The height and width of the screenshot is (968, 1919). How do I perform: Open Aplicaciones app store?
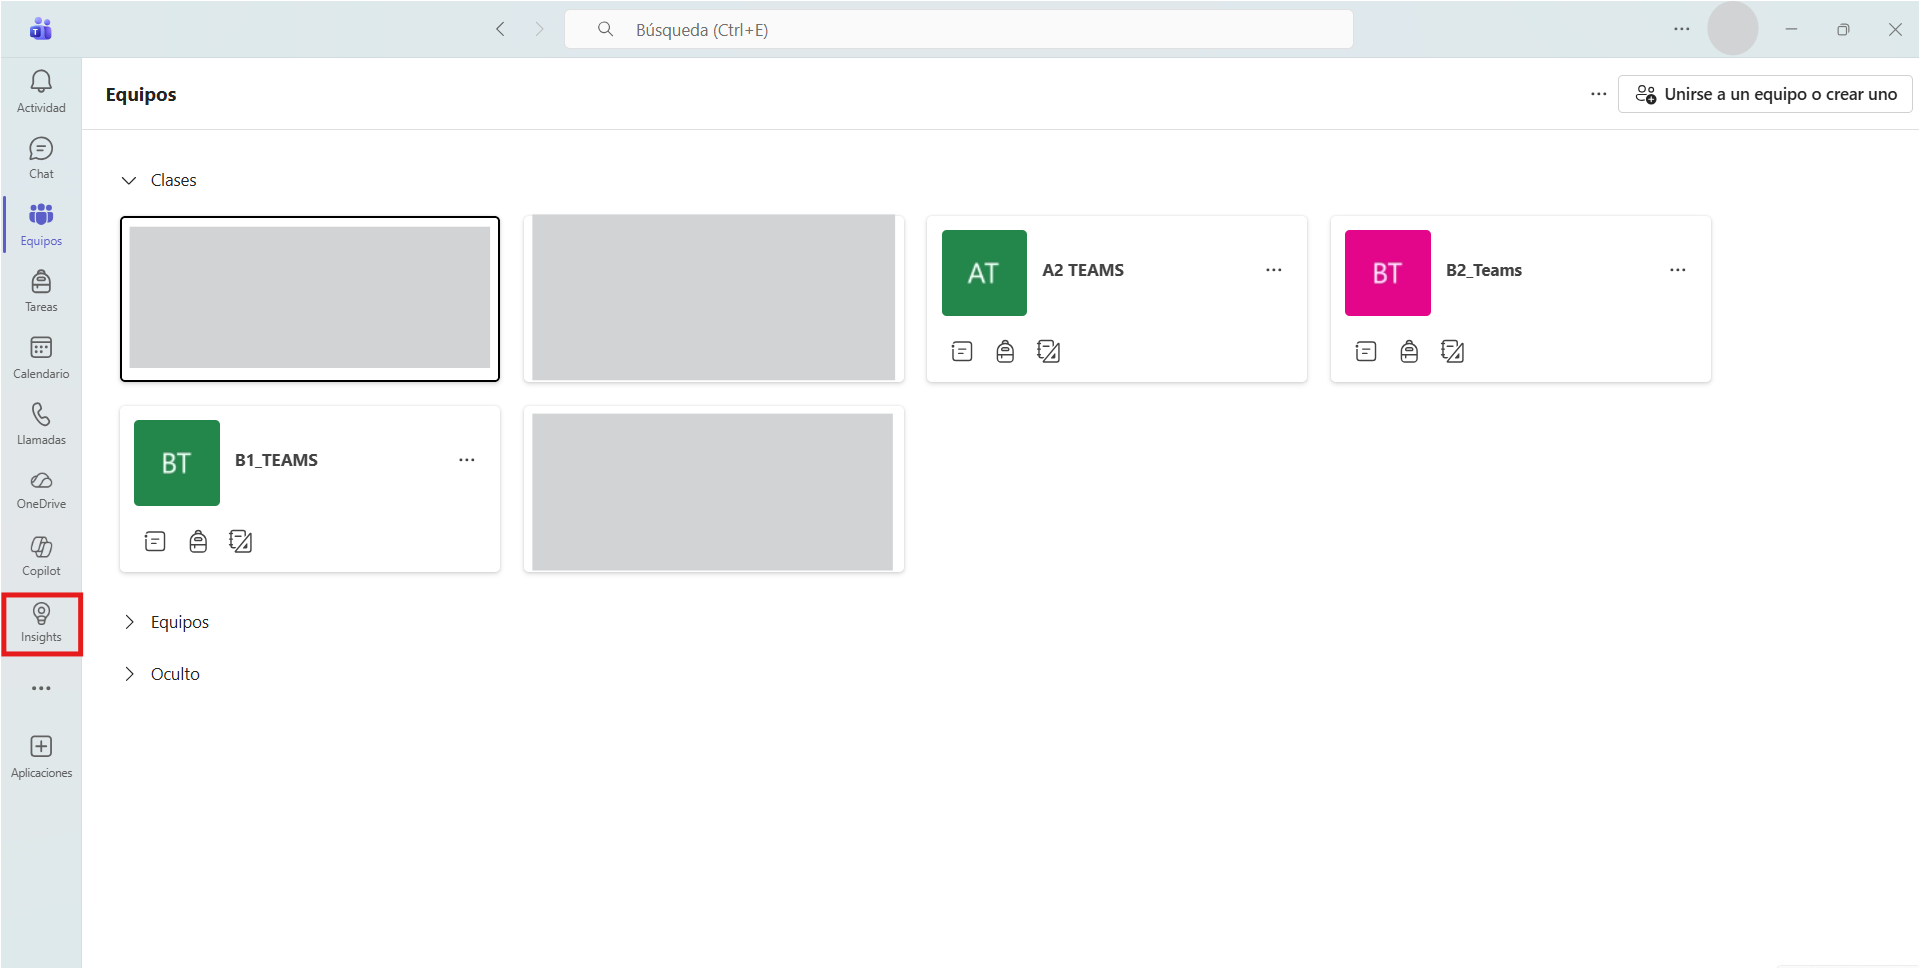point(41,756)
